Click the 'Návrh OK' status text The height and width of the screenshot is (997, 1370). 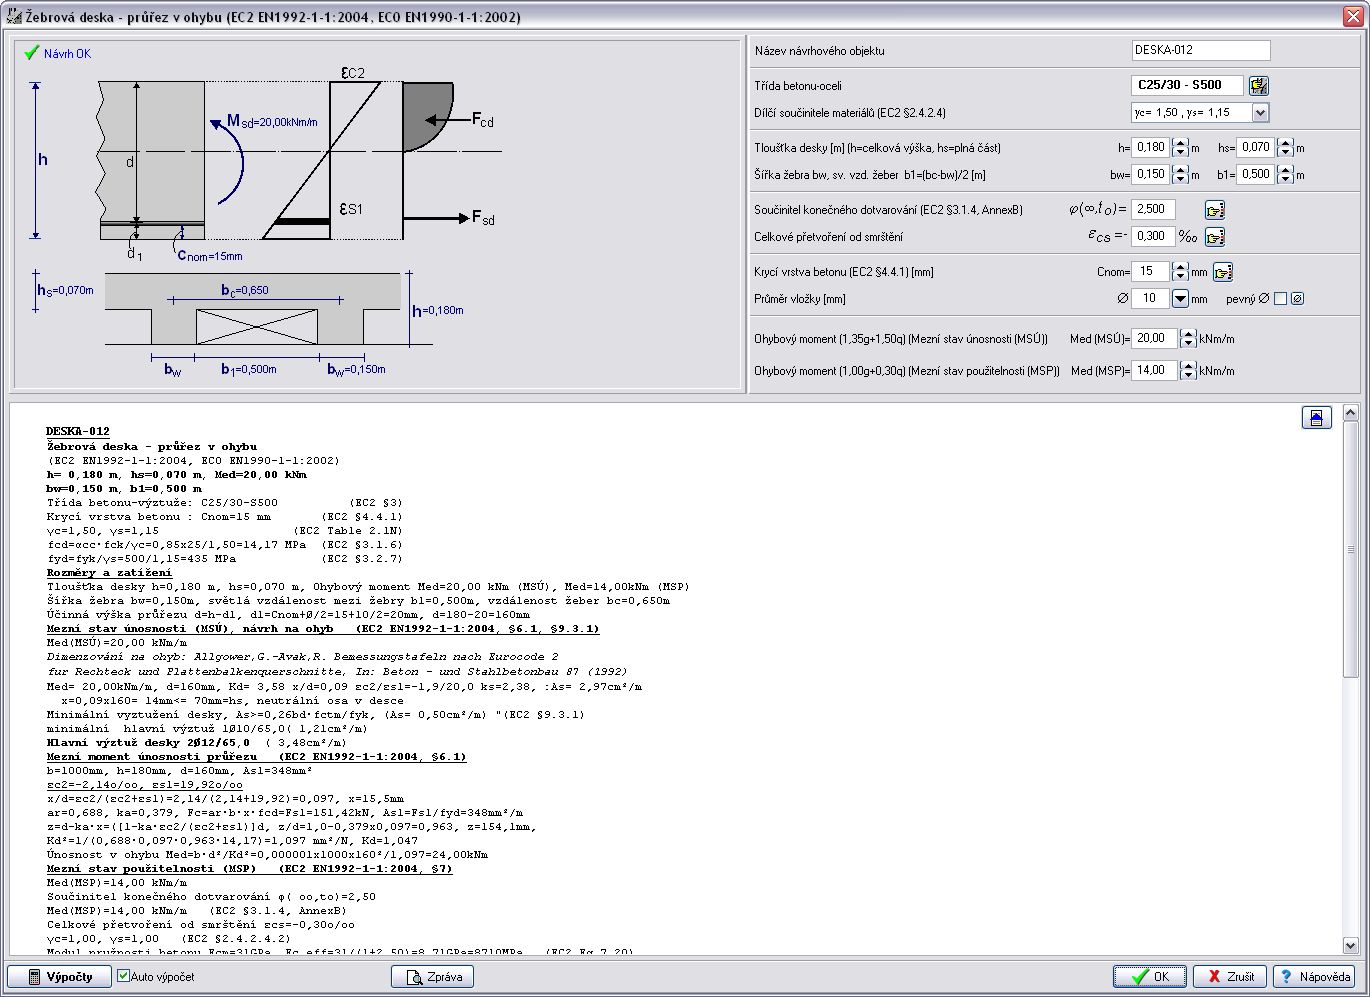click(x=67, y=54)
